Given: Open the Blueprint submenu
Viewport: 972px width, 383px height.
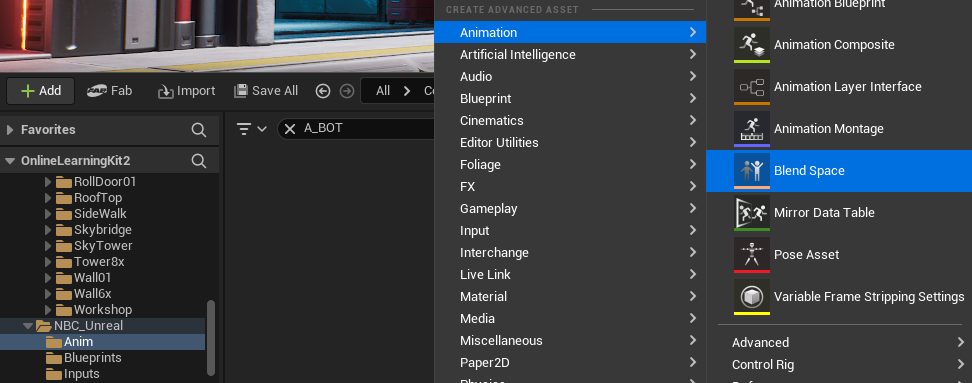Looking at the screenshot, I should tap(570, 99).
